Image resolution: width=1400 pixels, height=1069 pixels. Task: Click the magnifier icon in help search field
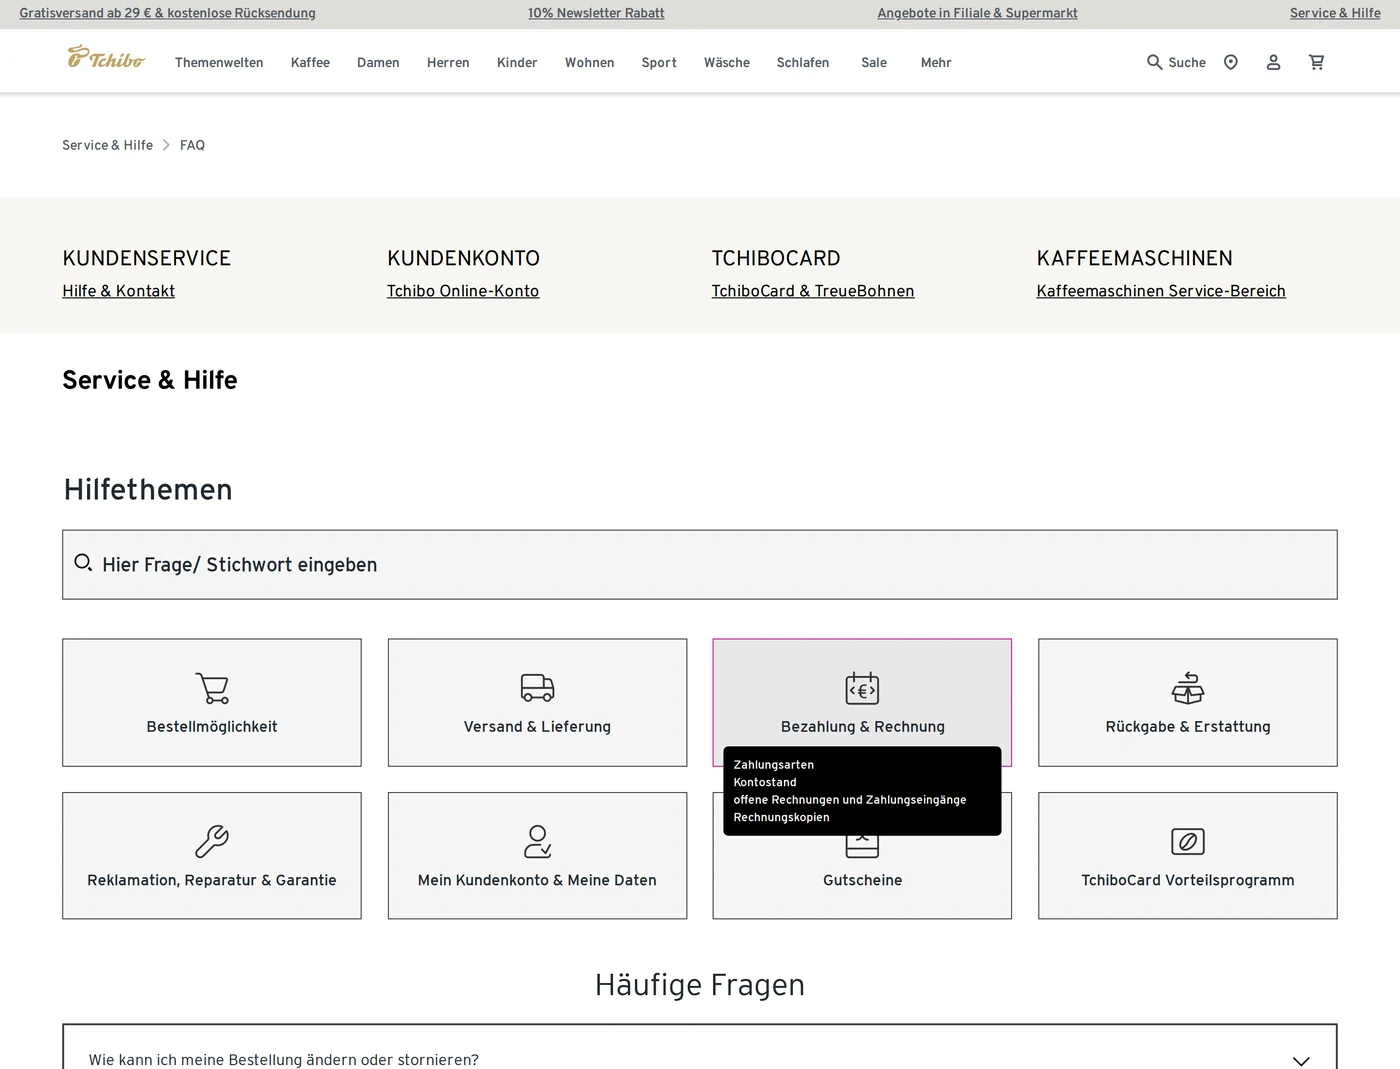tap(83, 563)
